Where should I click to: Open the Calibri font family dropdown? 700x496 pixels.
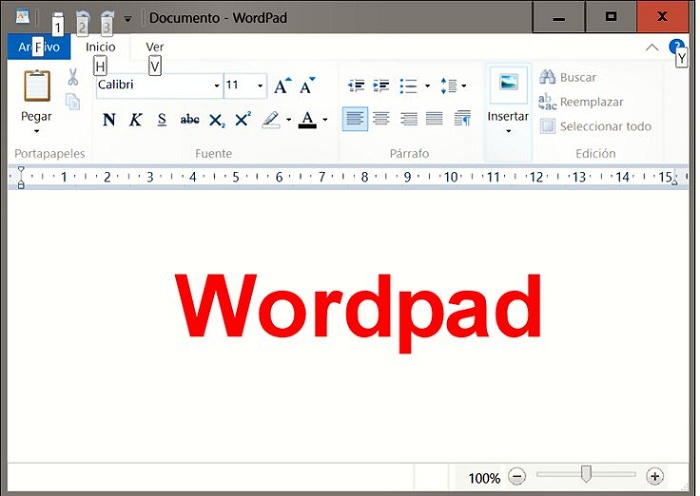(216, 86)
